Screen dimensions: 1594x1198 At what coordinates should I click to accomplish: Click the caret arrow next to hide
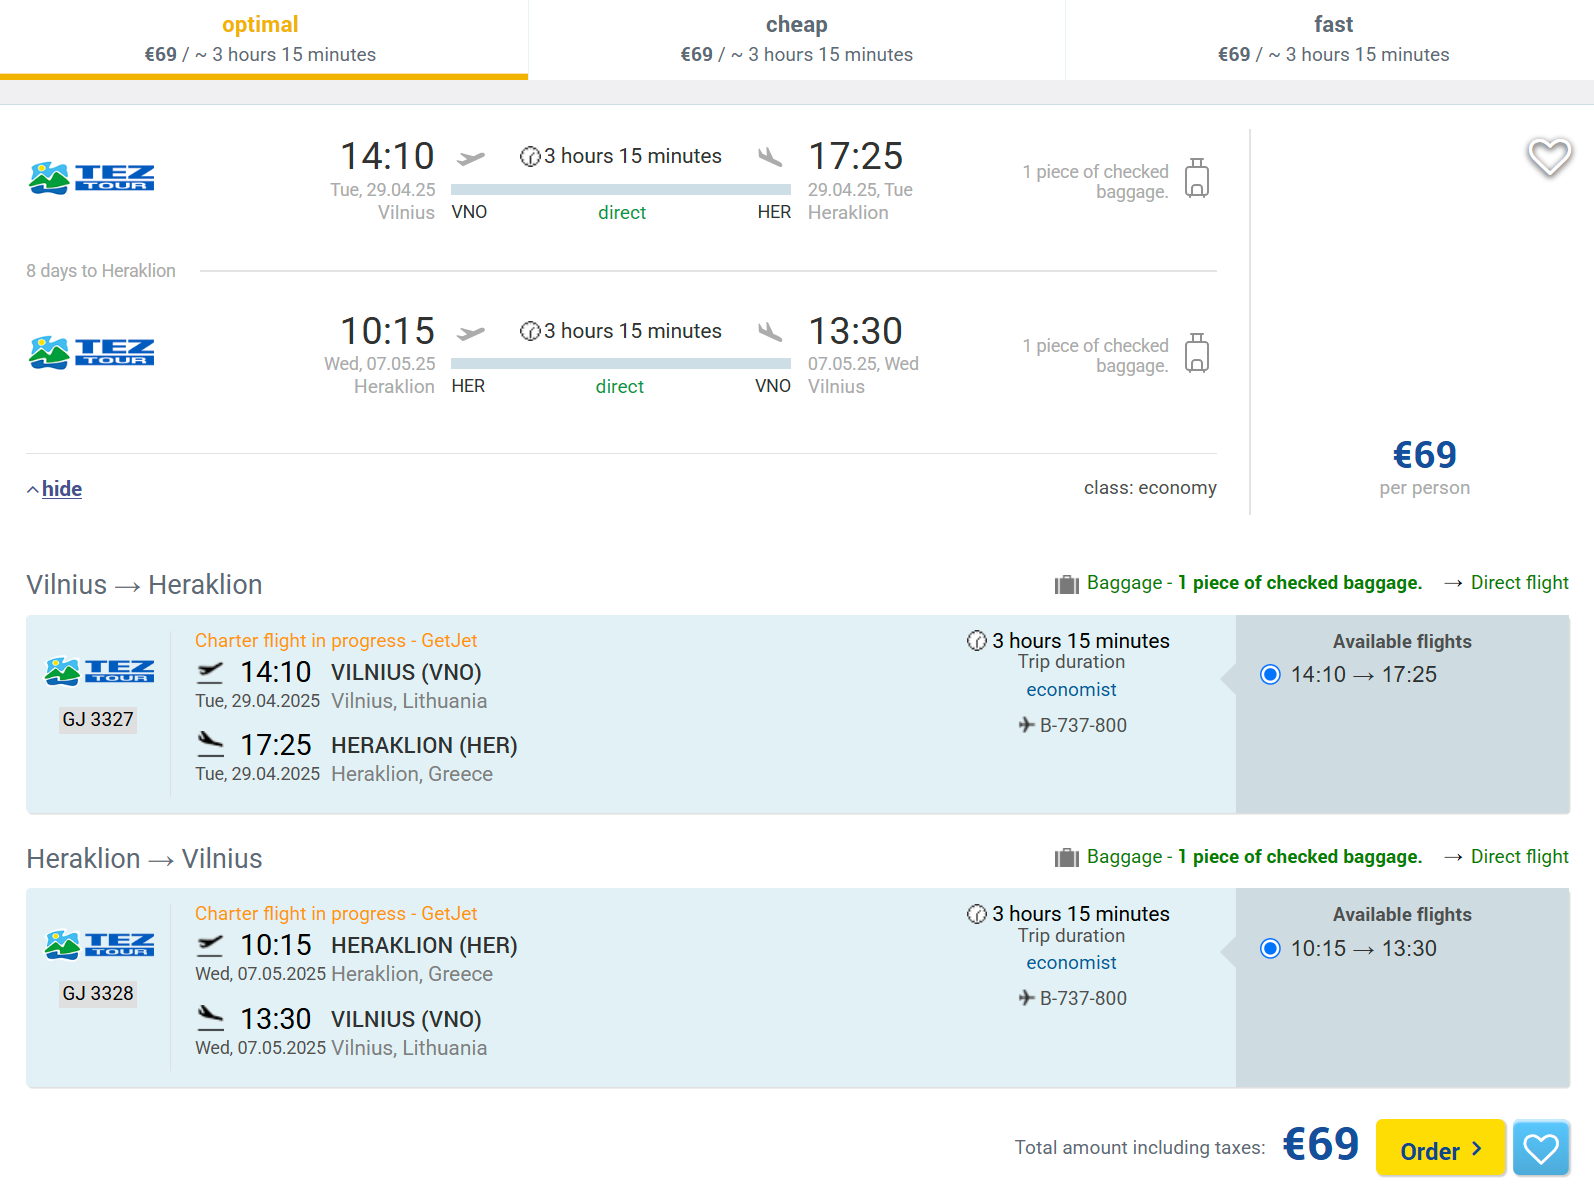[x=33, y=489]
